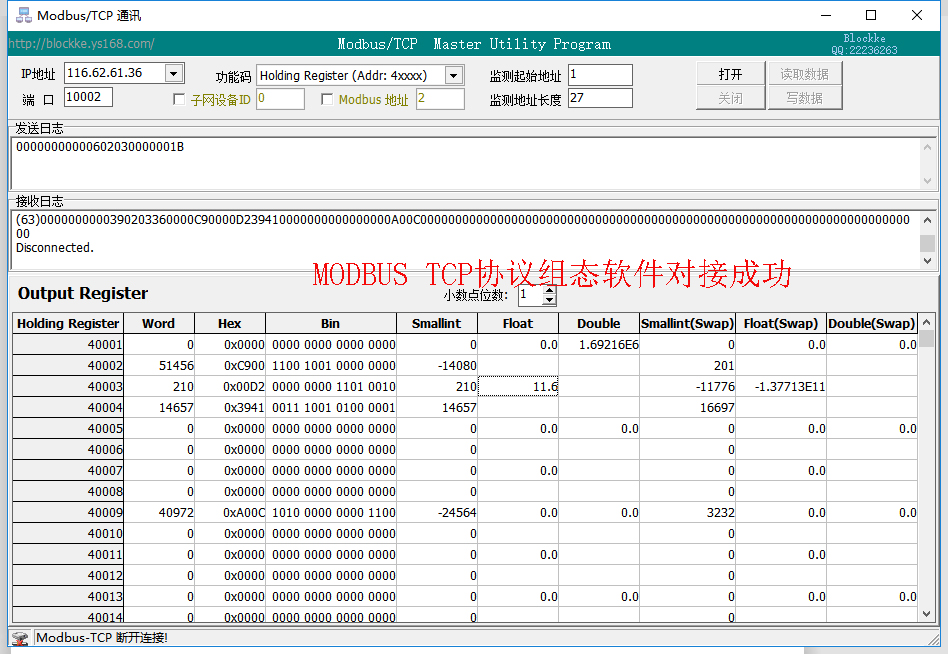Click the Hex column header
The height and width of the screenshot is (654, 948).
229,323
